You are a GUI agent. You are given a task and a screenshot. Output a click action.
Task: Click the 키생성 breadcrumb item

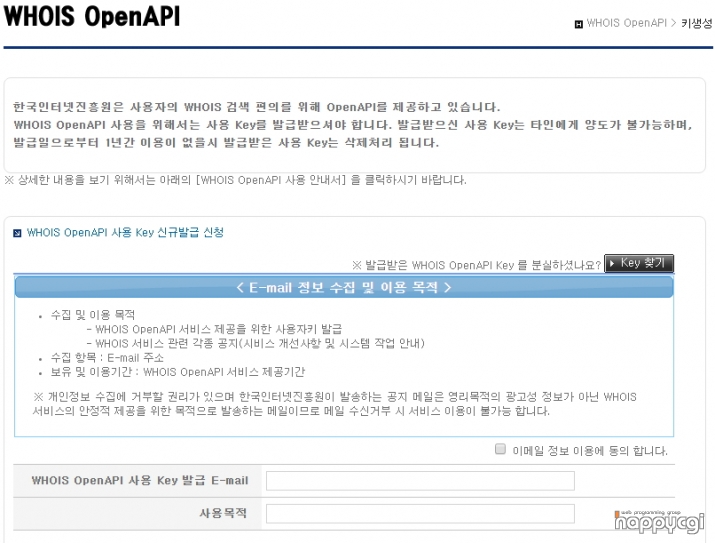tap(696, 23)
